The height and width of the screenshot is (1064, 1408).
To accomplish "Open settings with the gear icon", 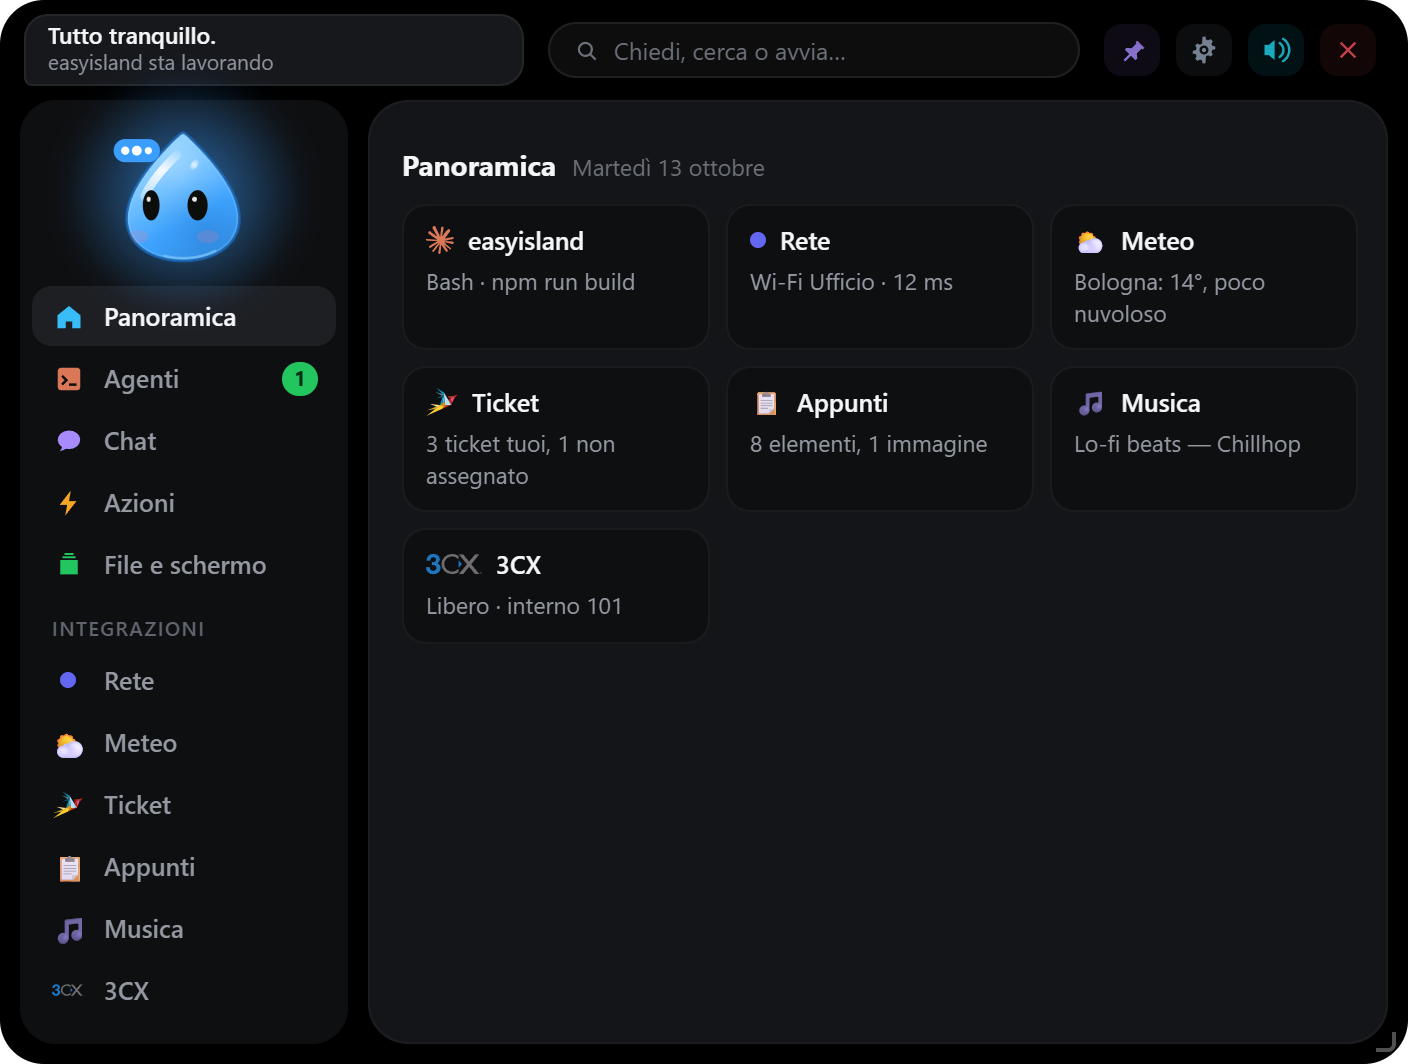I will pos(1204,50).
